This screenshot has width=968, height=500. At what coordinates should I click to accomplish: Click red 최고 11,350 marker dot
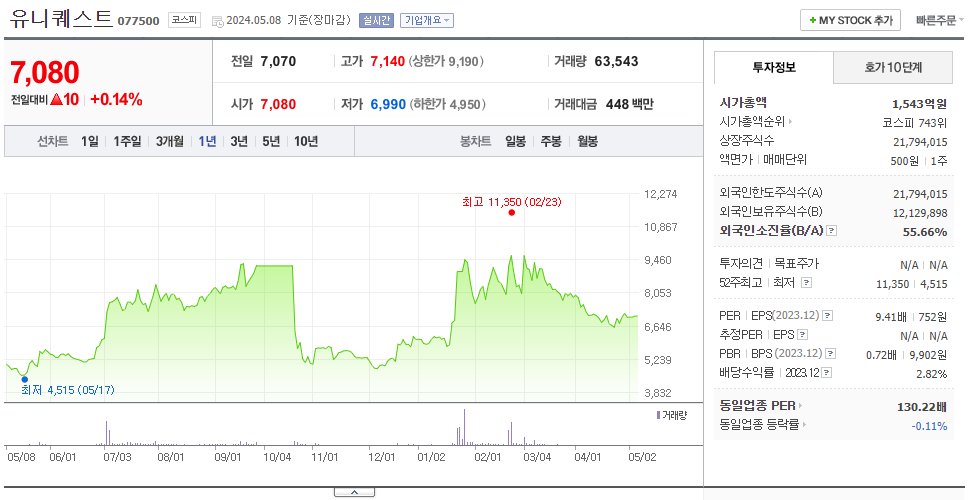511,213
